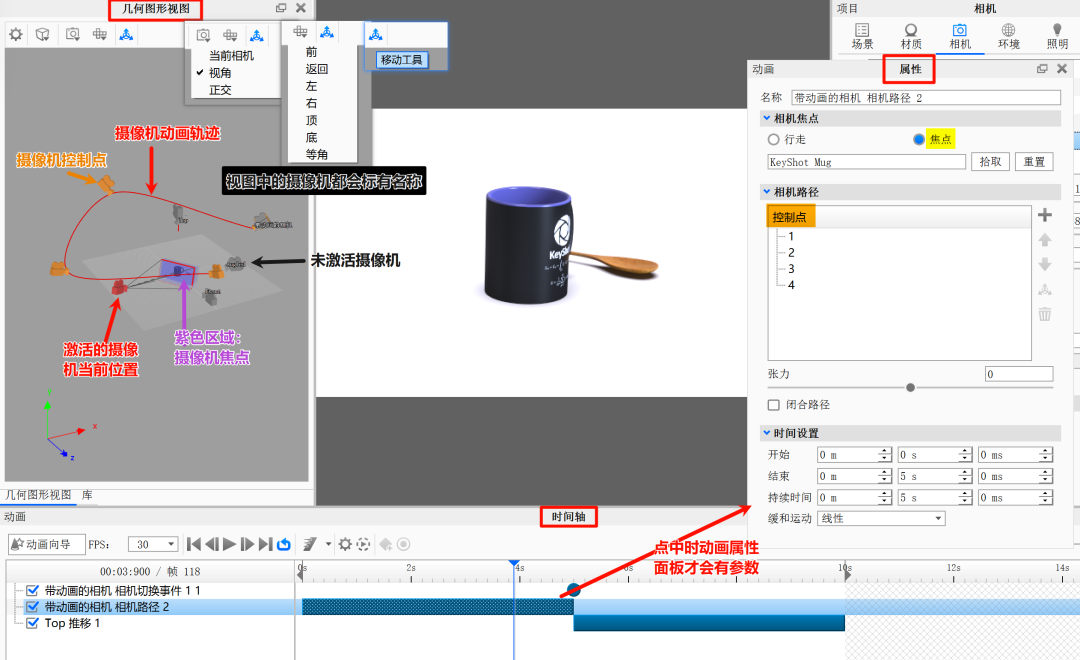Step back one frame

click(212, 544)
